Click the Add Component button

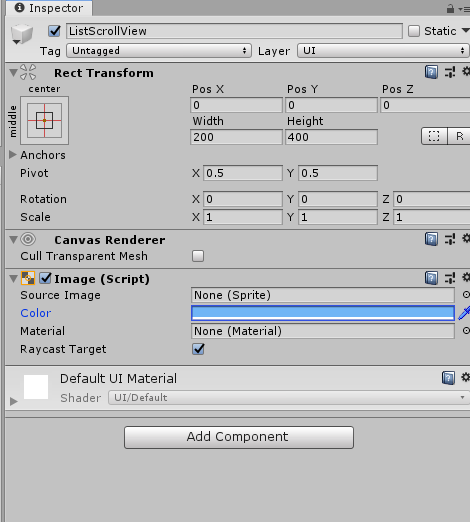[x=239, y=437]
